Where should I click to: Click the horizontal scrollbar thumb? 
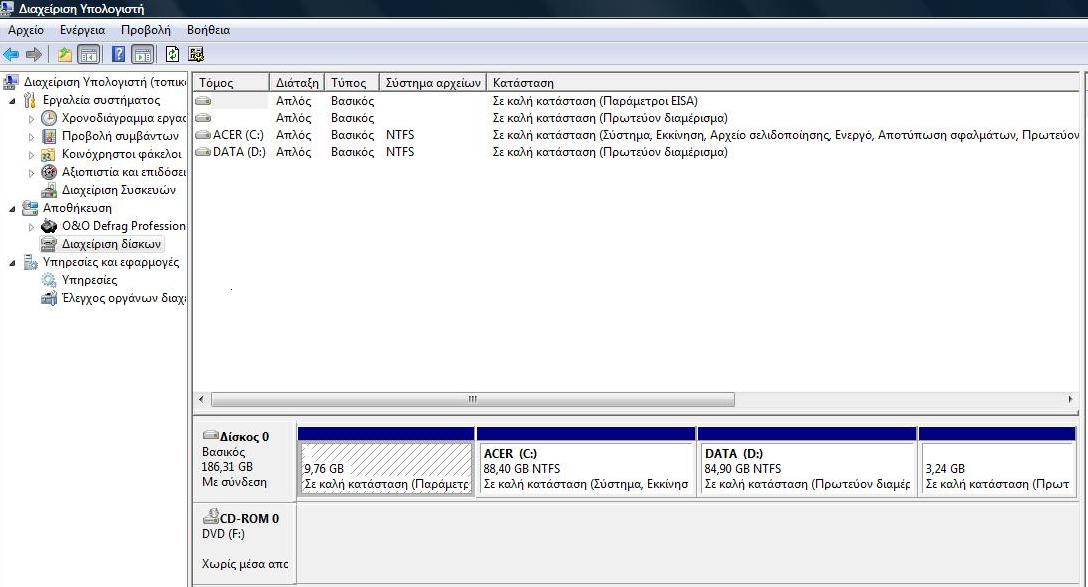point(473,400)
